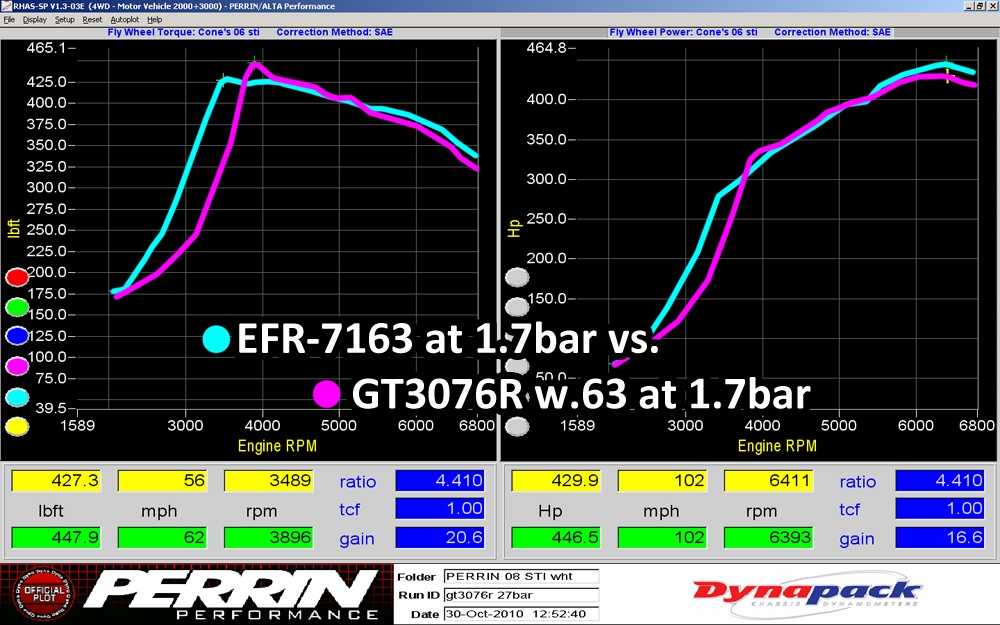Open the Reset menu
This screenshot has width=1000, height=625.
click(92, 20)
